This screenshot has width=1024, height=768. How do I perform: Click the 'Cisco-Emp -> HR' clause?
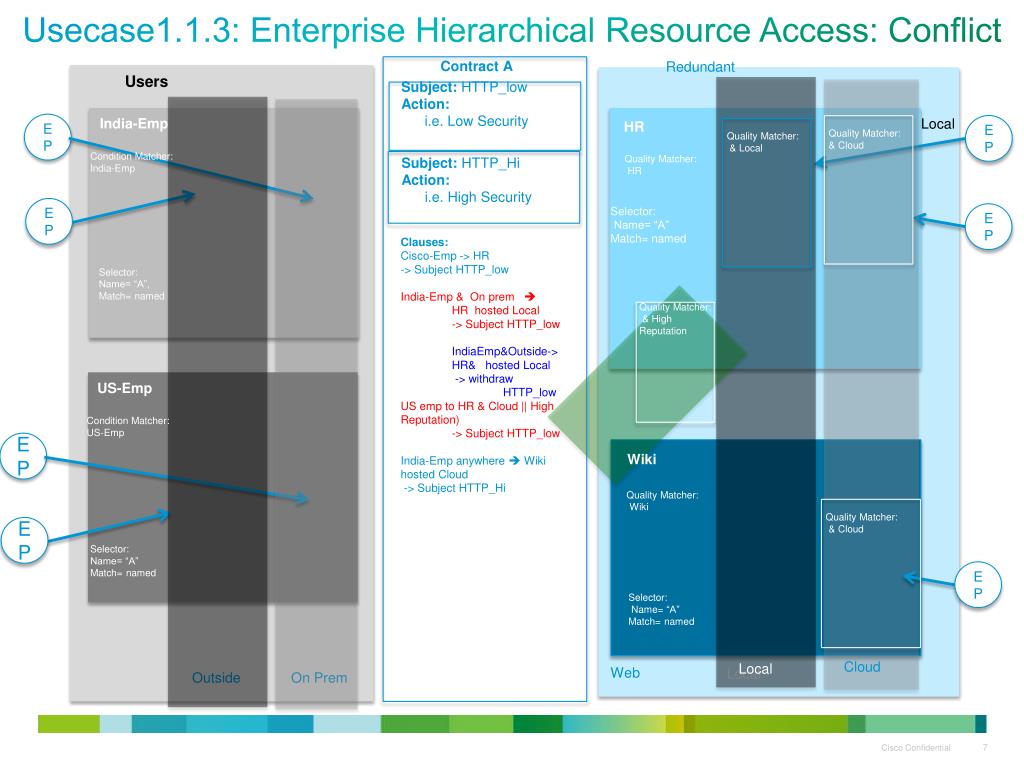pos(445,256)
